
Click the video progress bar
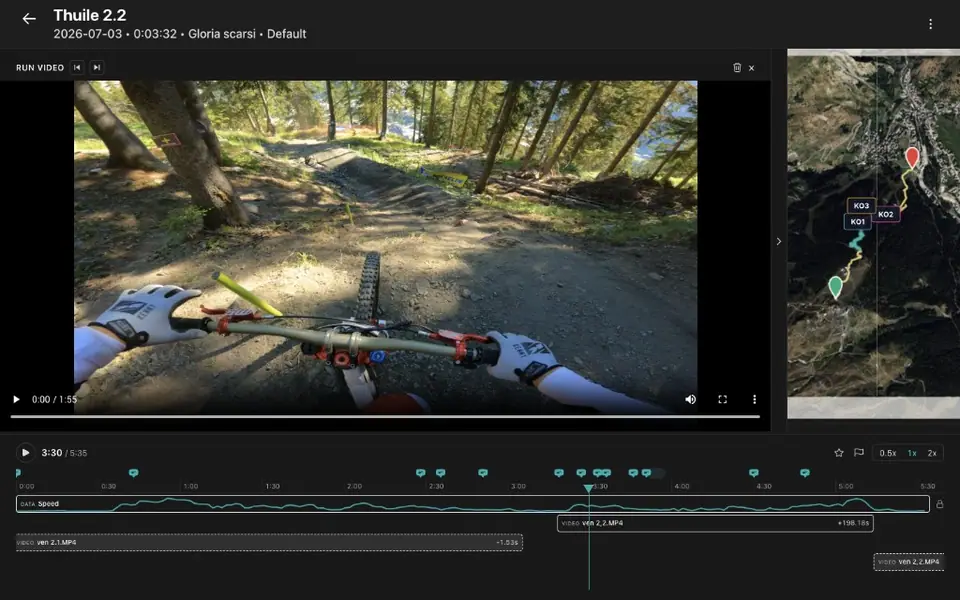pyautogui.click(x=385, y=417)
